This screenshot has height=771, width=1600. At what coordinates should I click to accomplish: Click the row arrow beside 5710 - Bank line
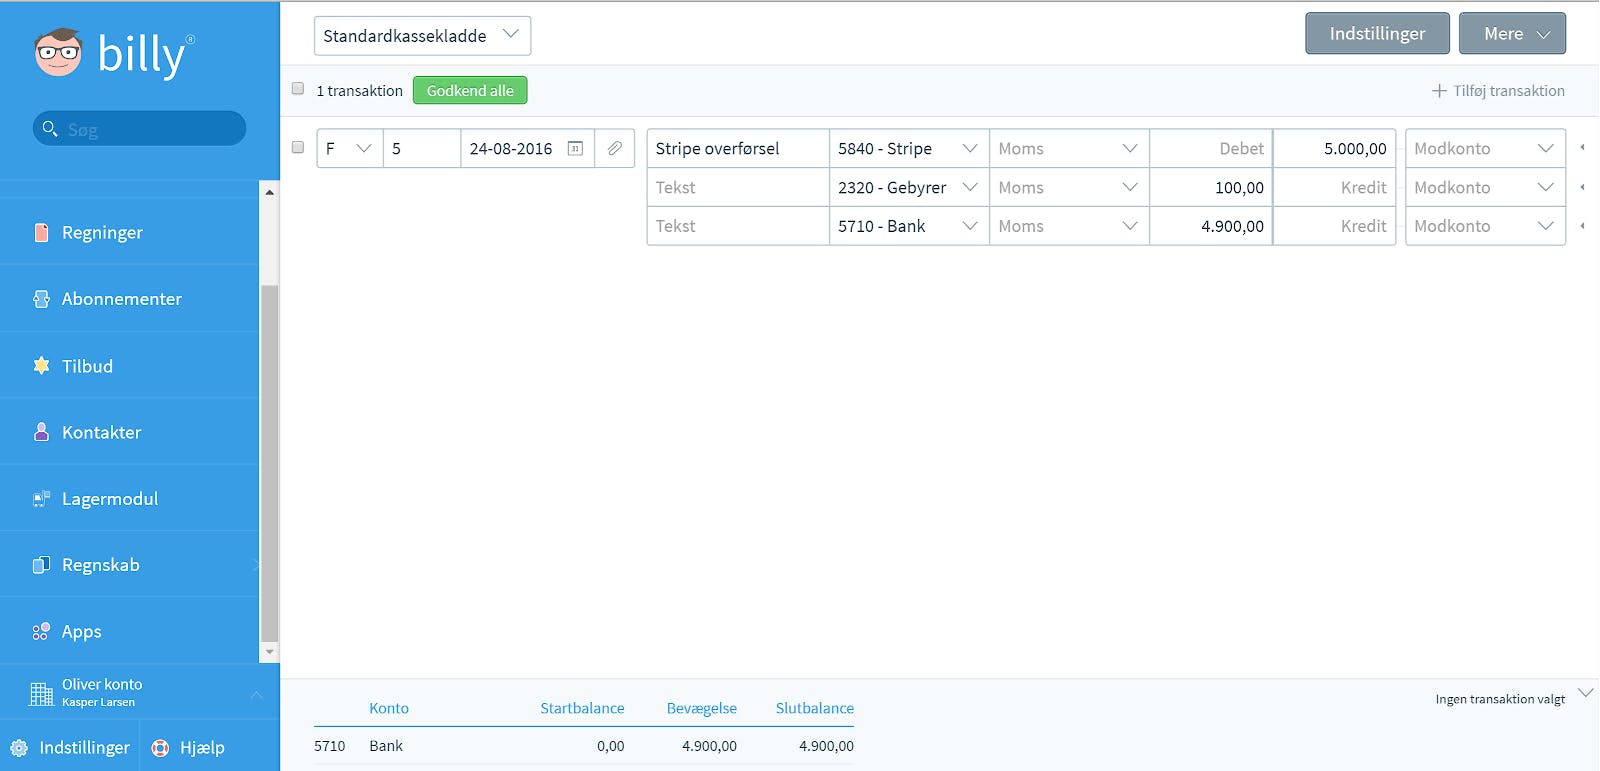[1582, 226]
